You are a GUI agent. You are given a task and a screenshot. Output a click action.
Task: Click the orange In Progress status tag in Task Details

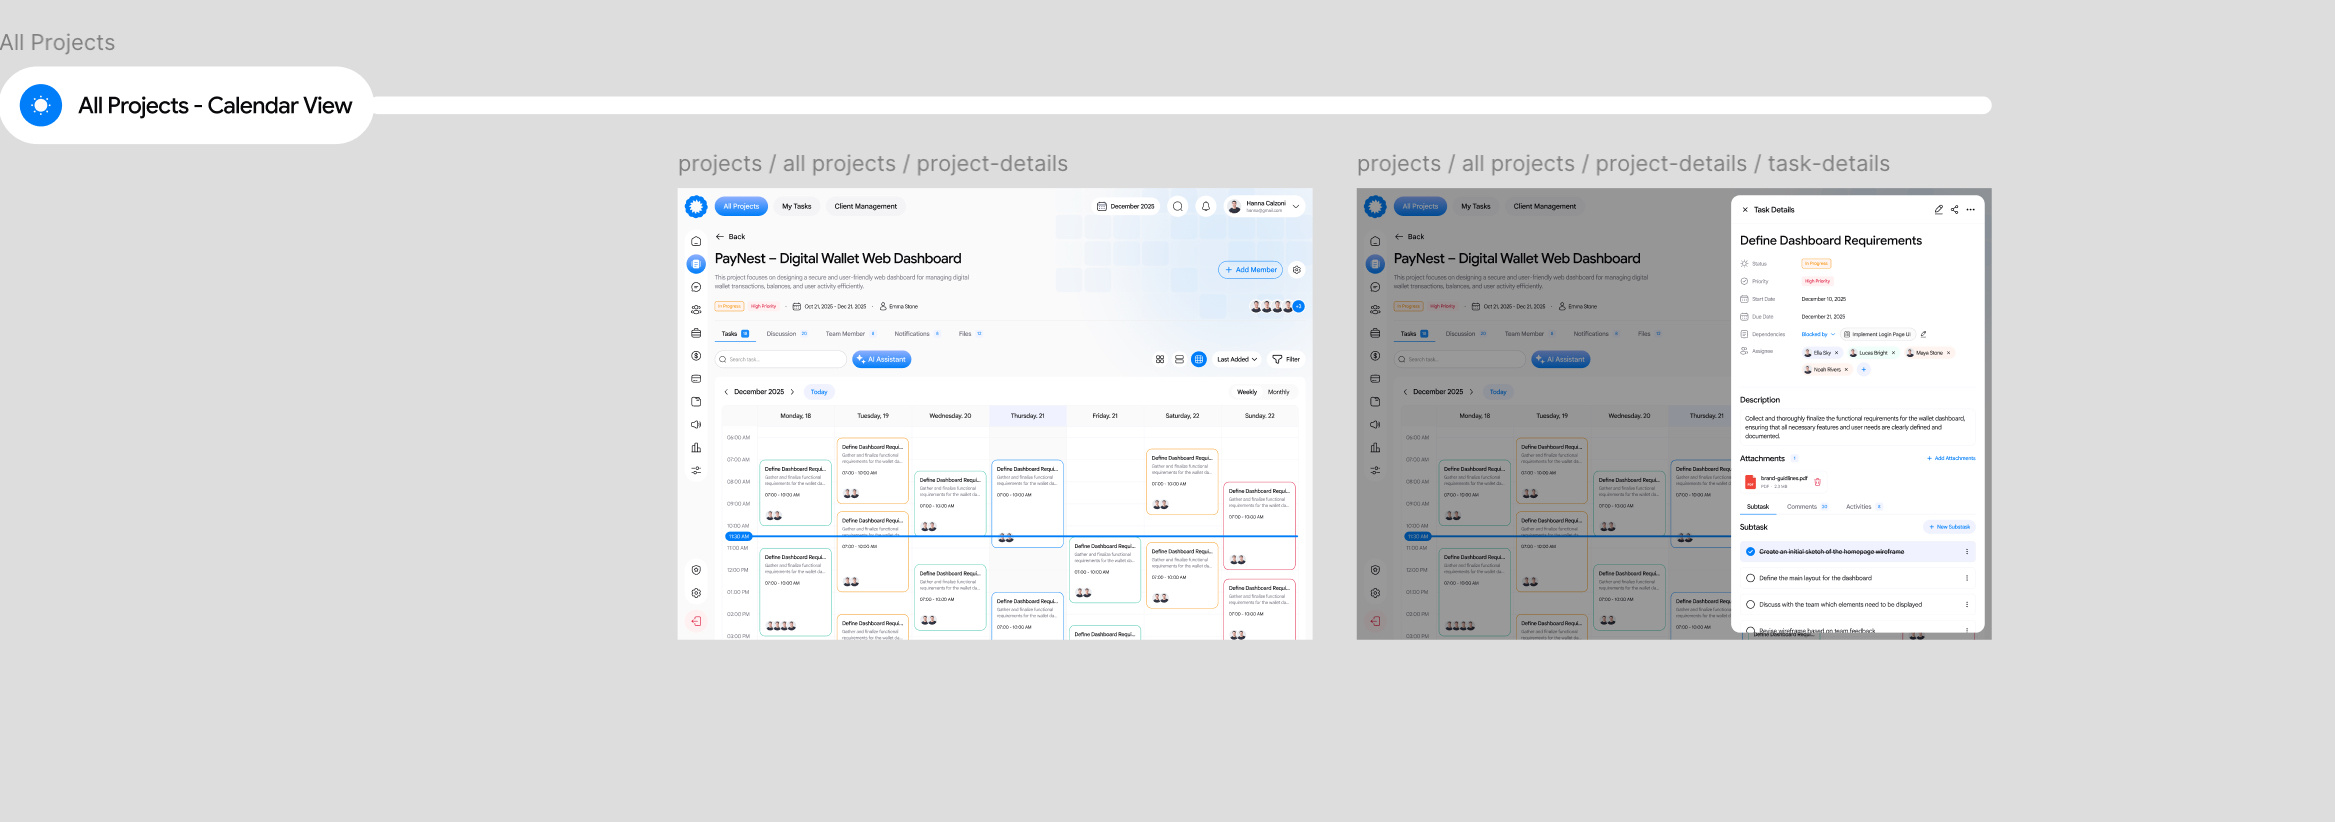pos(1816,264)
